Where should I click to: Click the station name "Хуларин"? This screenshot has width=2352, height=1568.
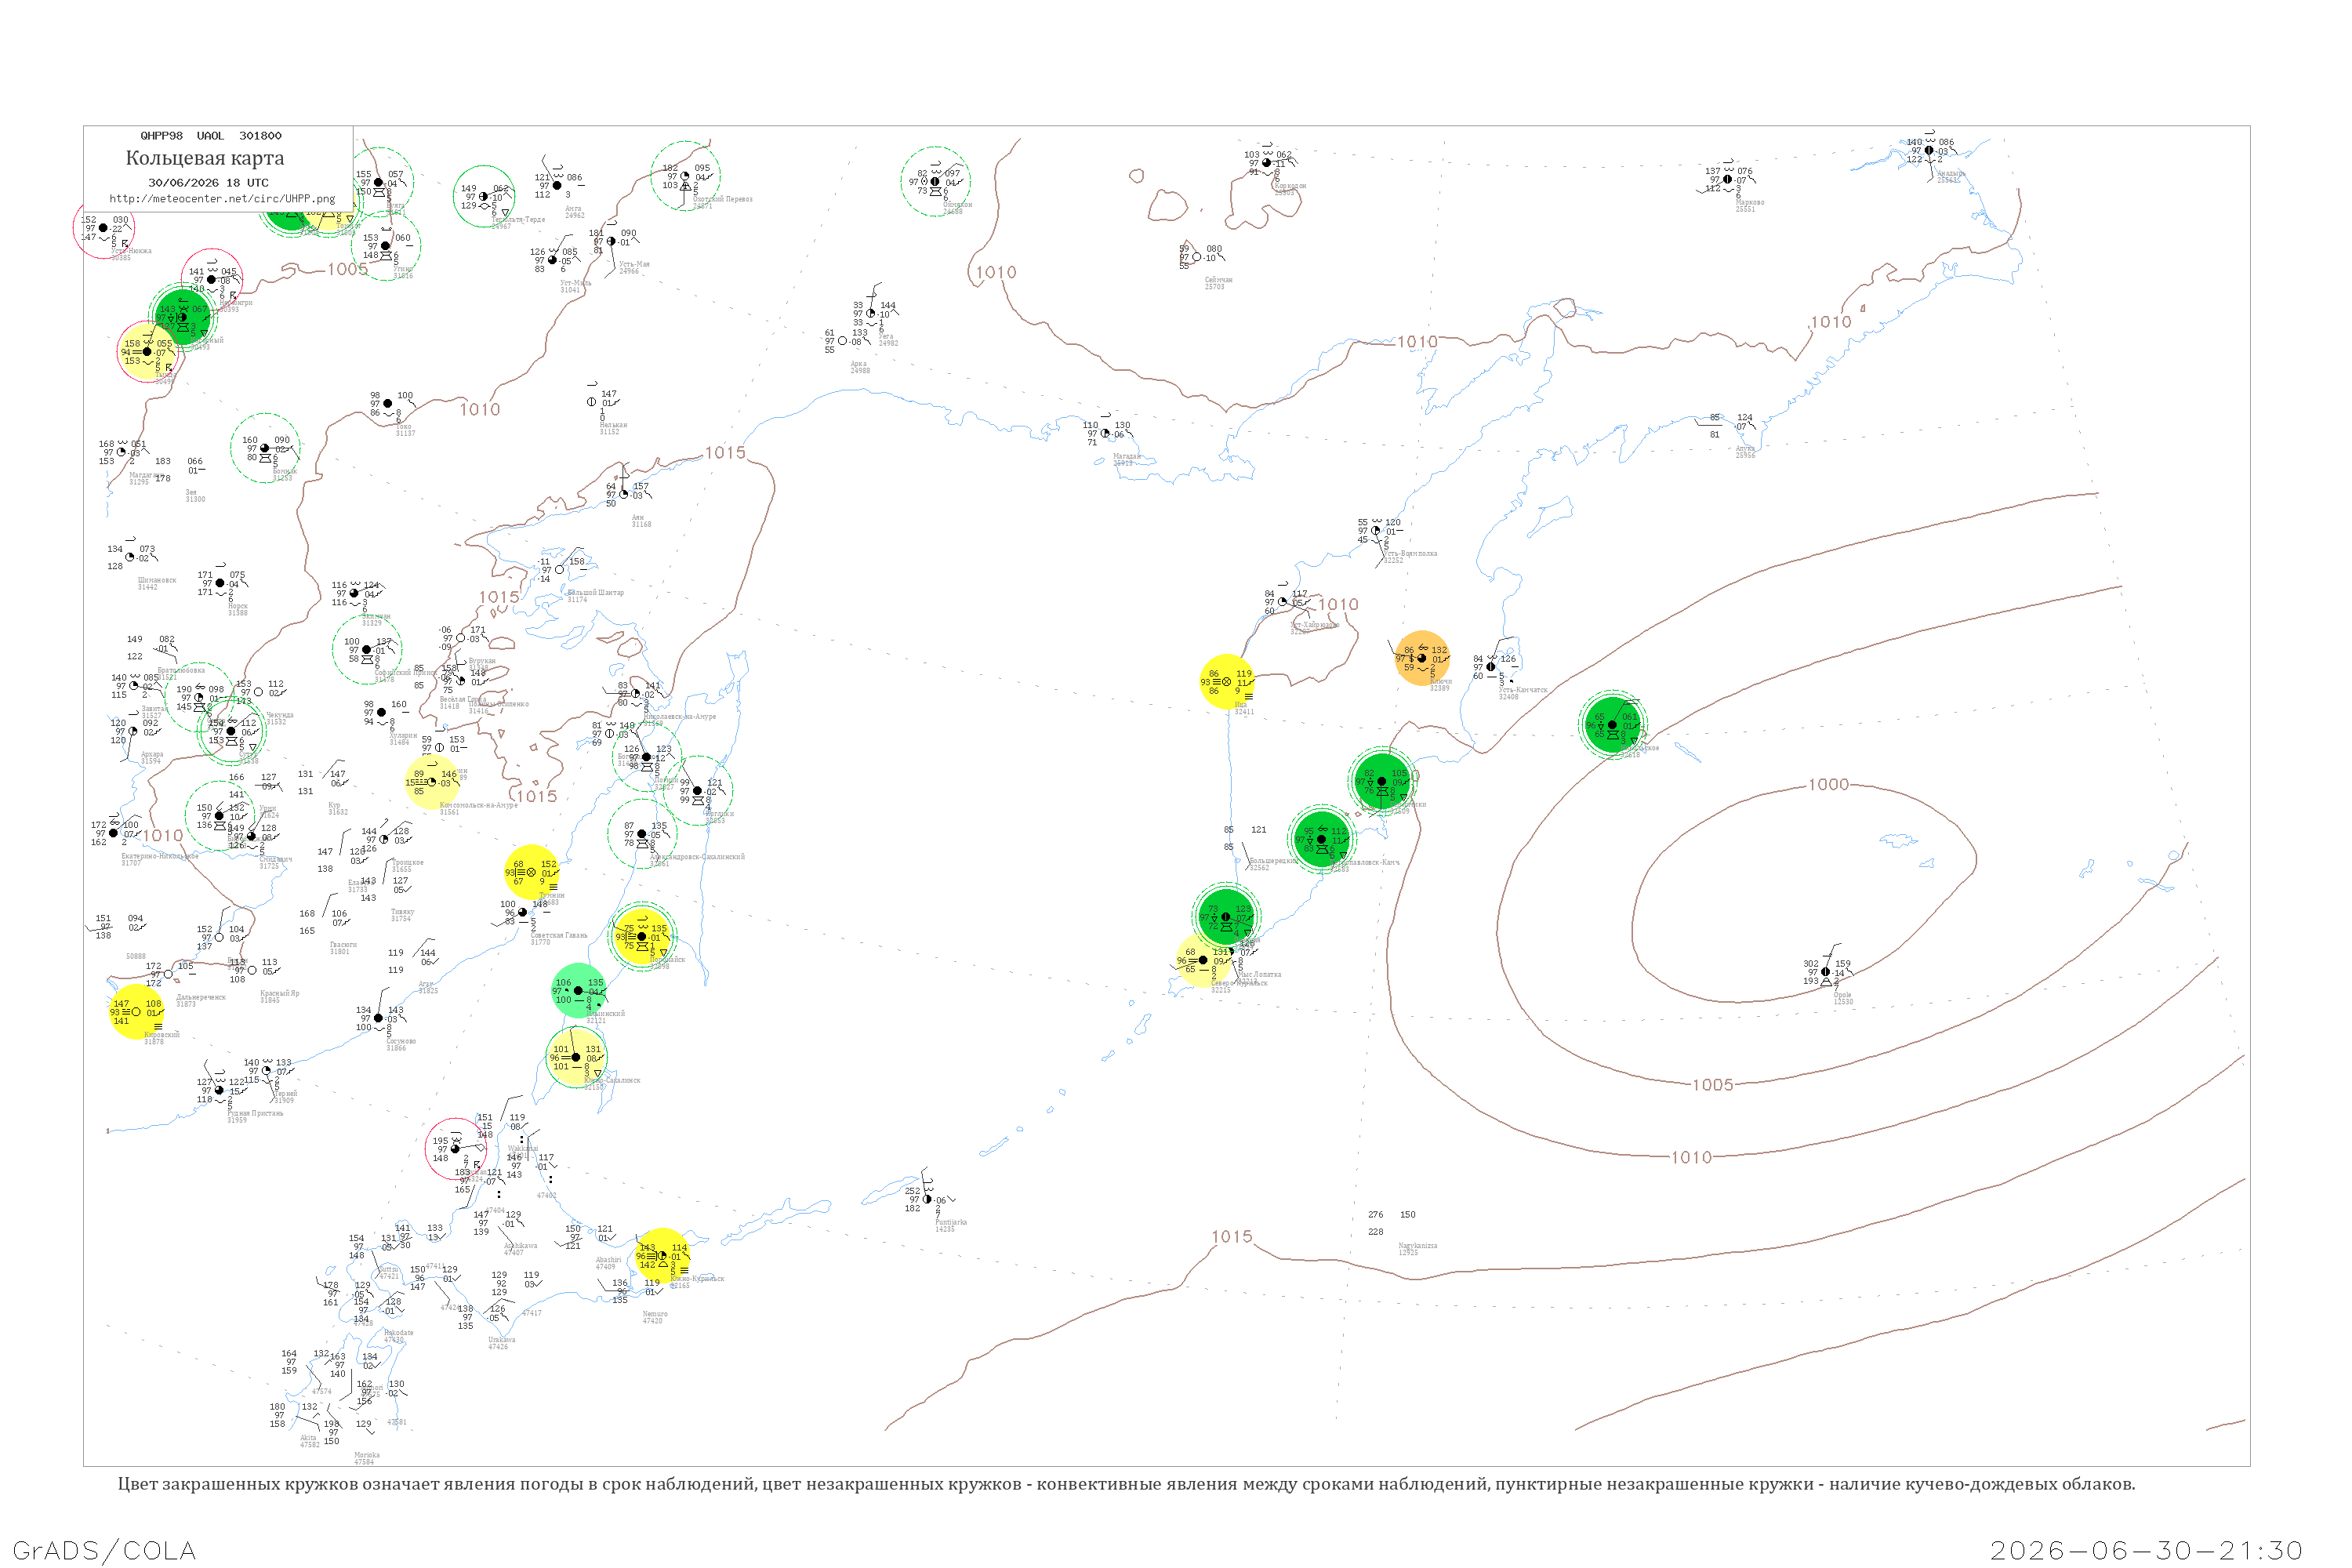[403, 735]
